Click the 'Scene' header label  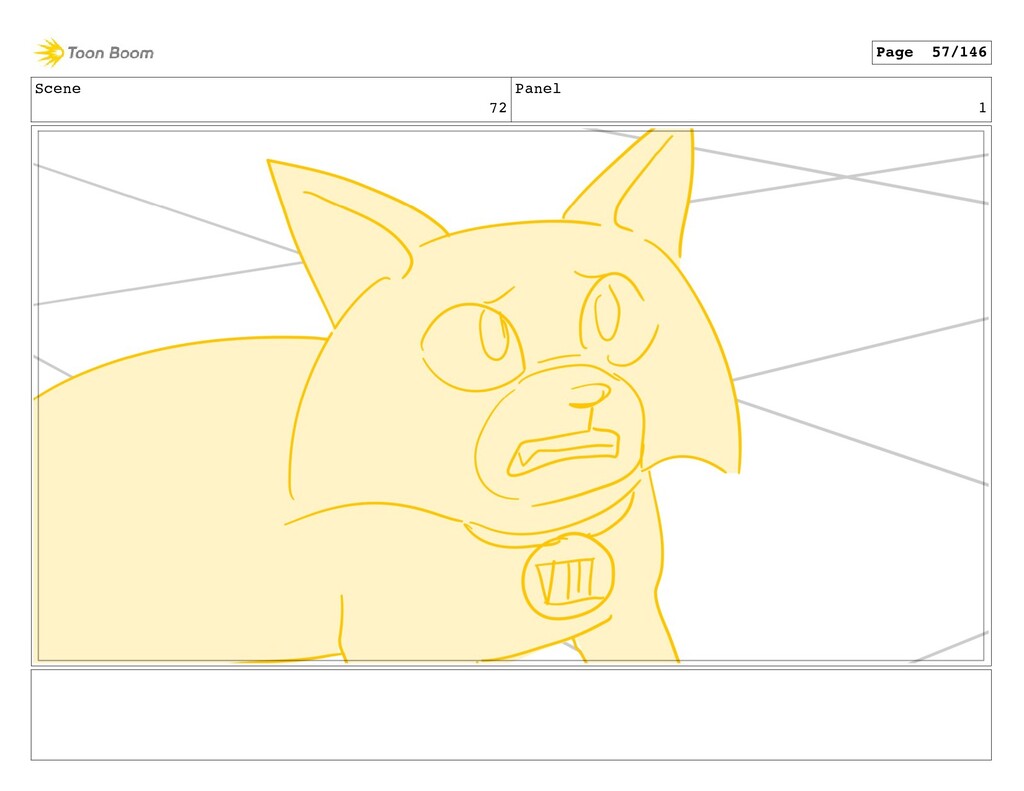click(58, 89)
